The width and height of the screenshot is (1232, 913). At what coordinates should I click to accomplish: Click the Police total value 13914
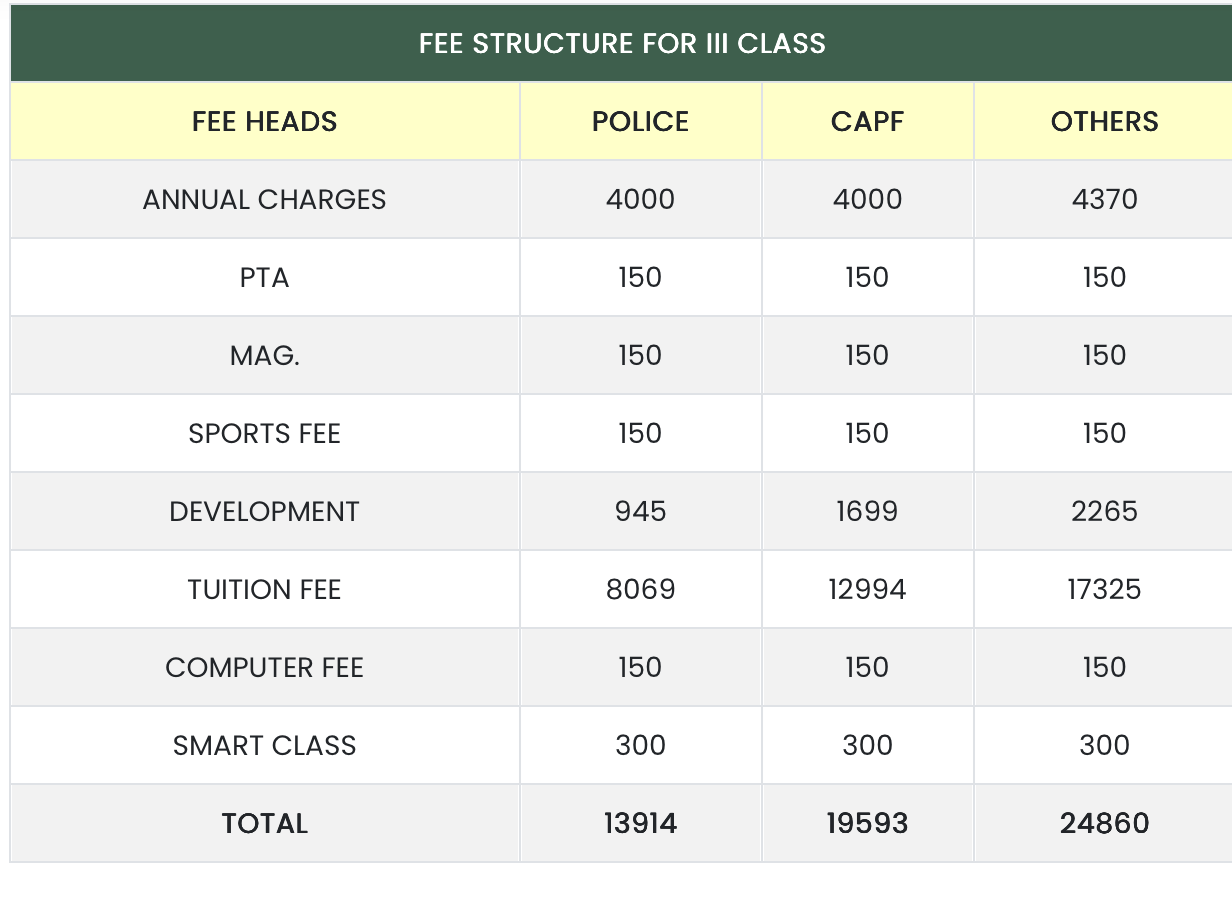640,824
